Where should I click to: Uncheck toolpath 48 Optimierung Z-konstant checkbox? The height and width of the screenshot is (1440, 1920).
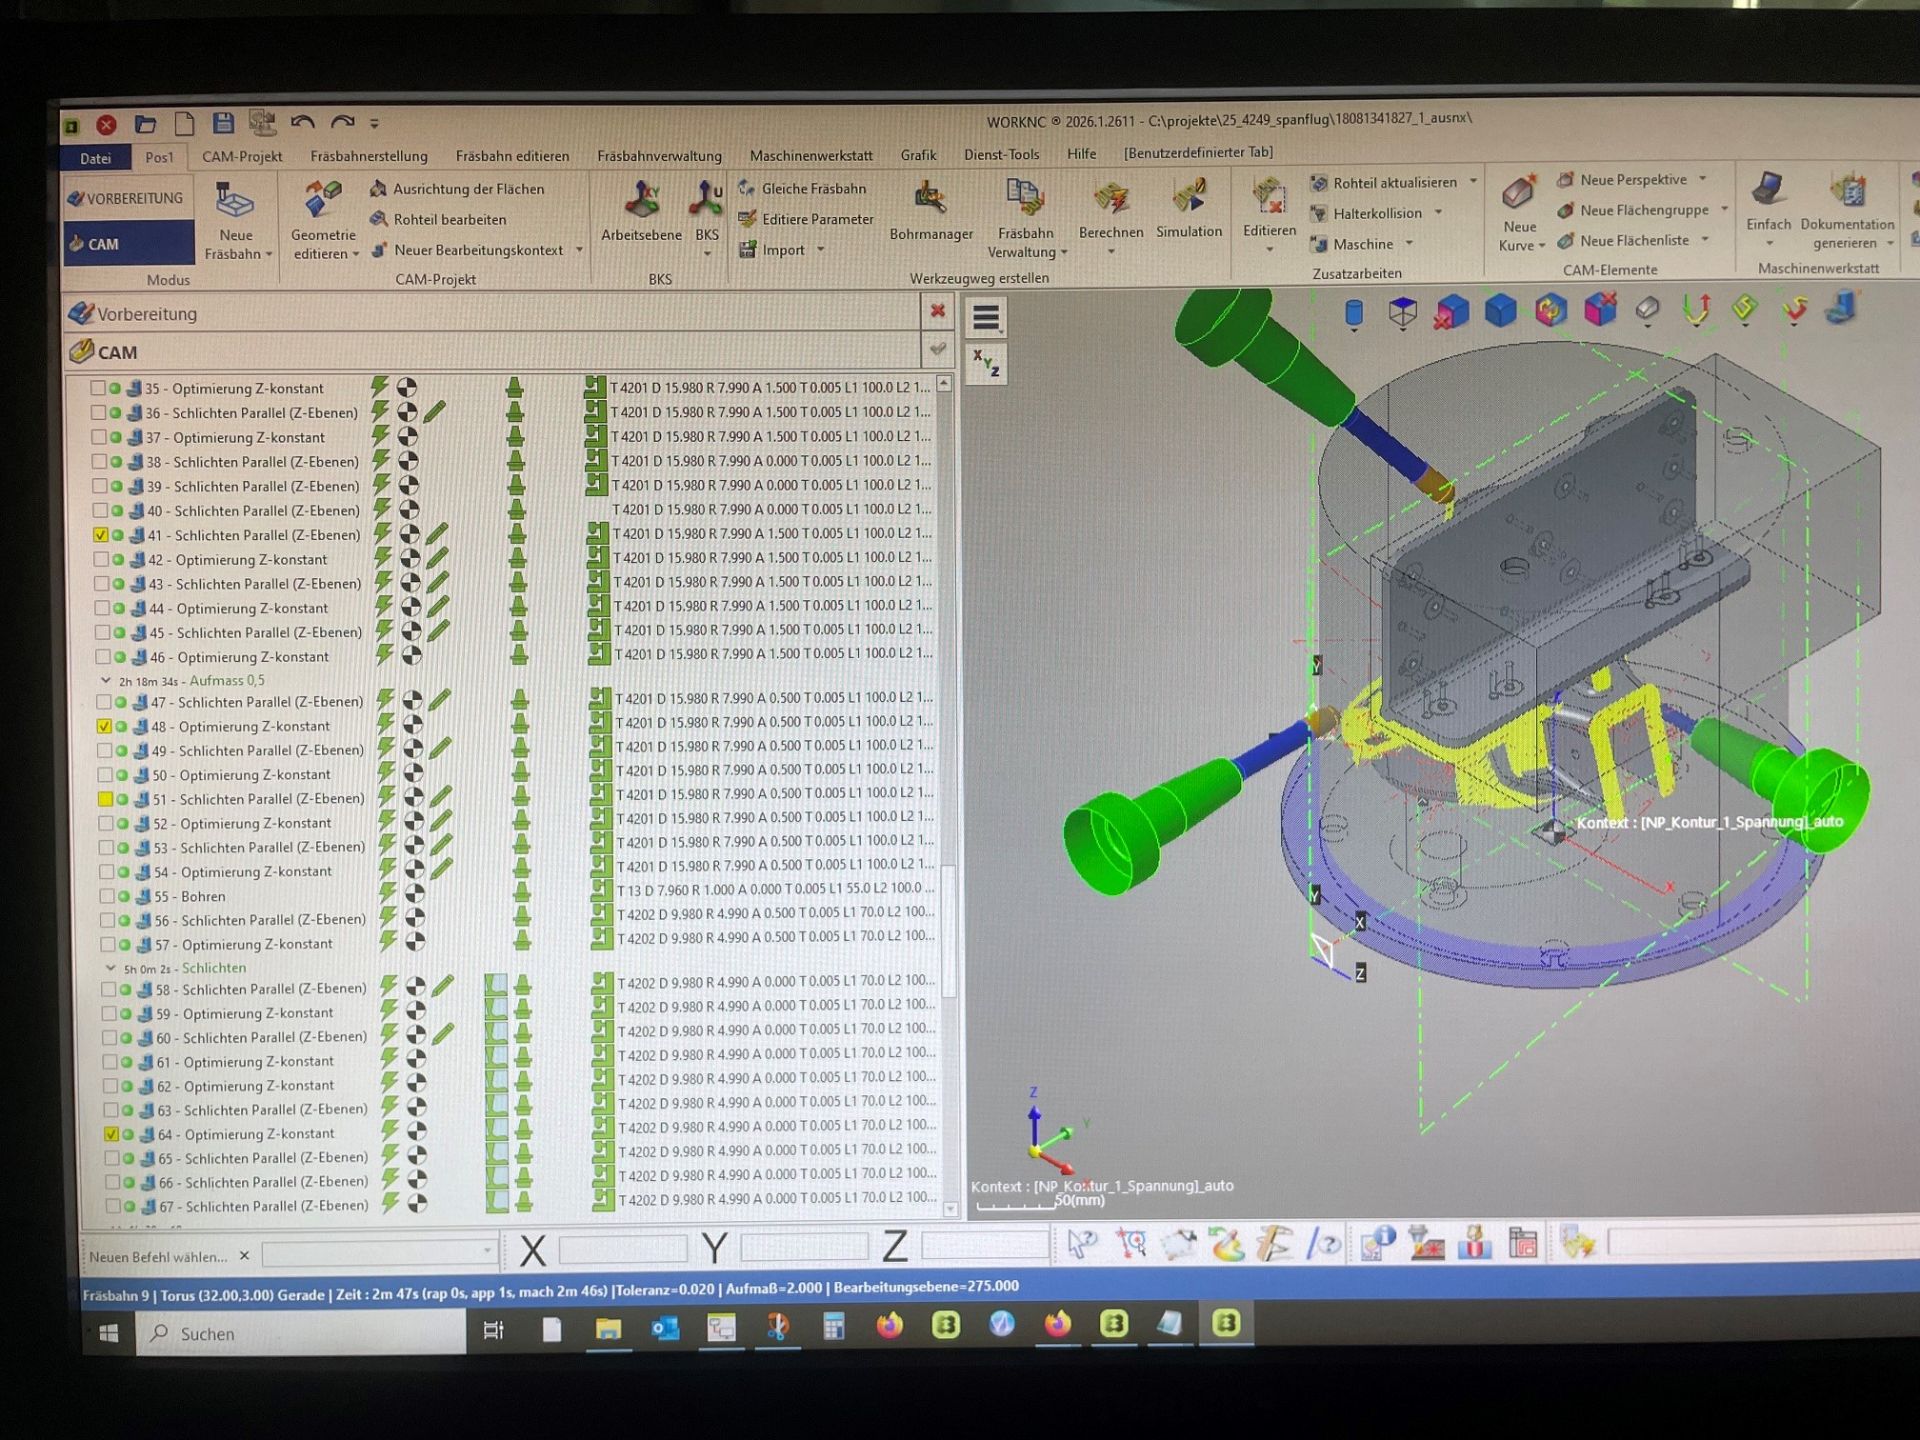click(103, 727)
